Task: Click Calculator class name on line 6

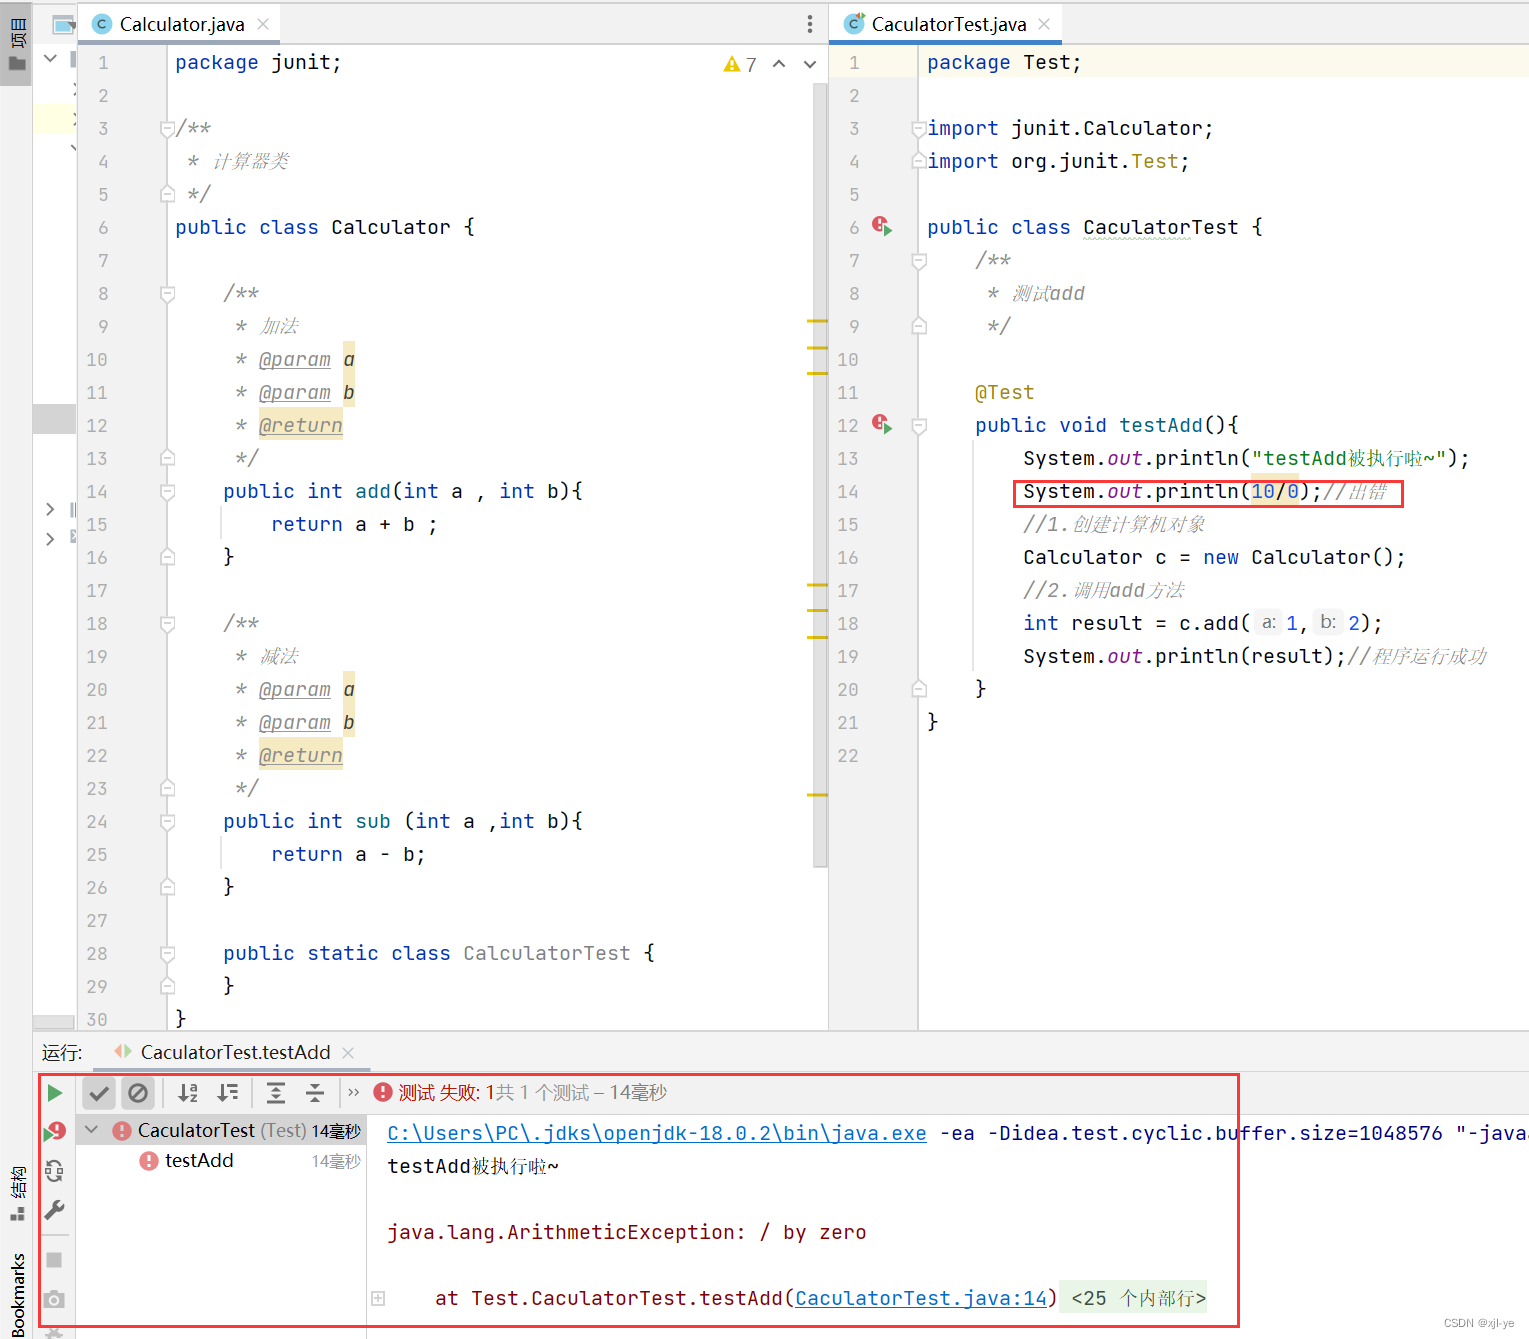Action: pyautogui.click(x=391, y=227)
